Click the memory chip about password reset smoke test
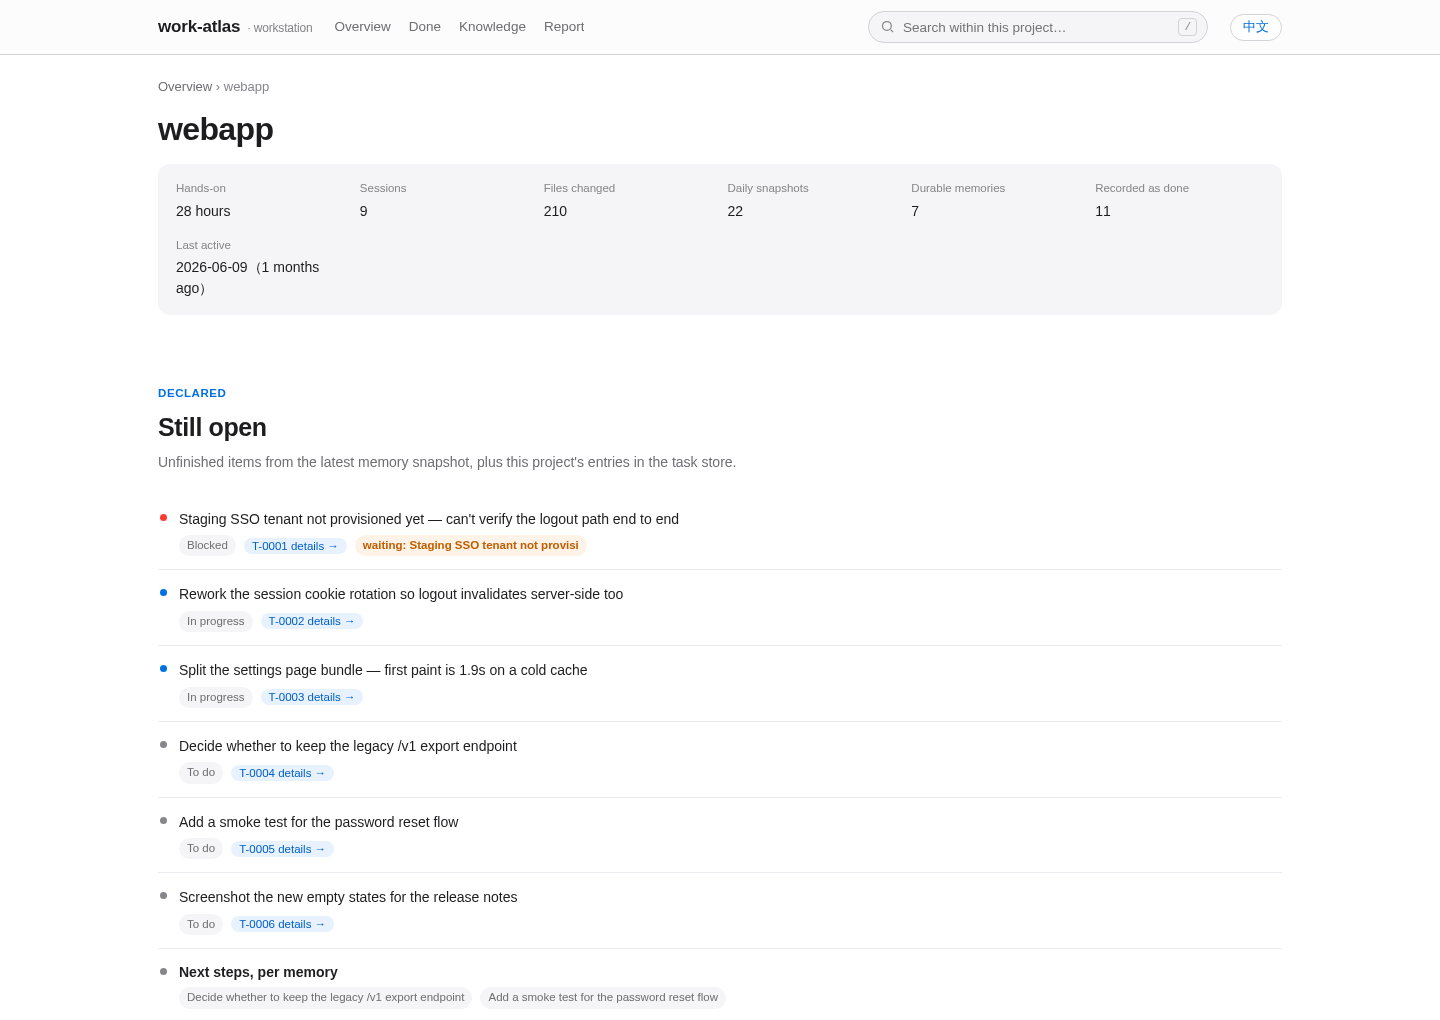The height and width of the screenshot is (1020, 1440). (603, 997)
